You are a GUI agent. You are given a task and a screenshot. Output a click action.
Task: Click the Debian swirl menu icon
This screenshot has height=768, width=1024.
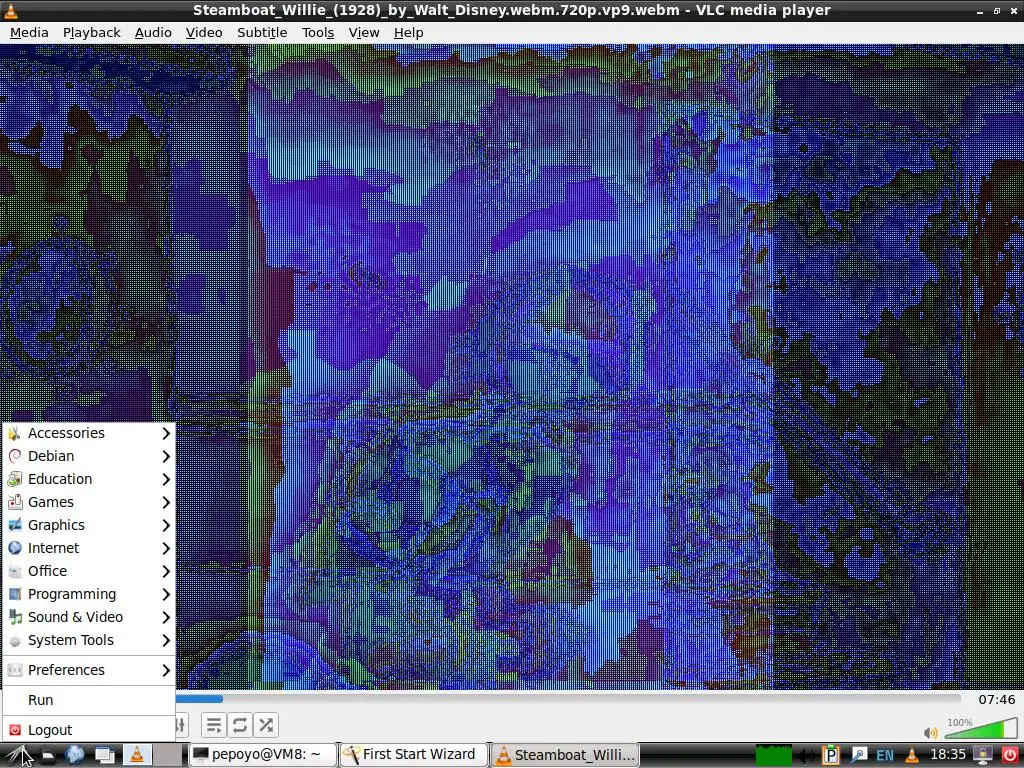(x=15, y=456)
